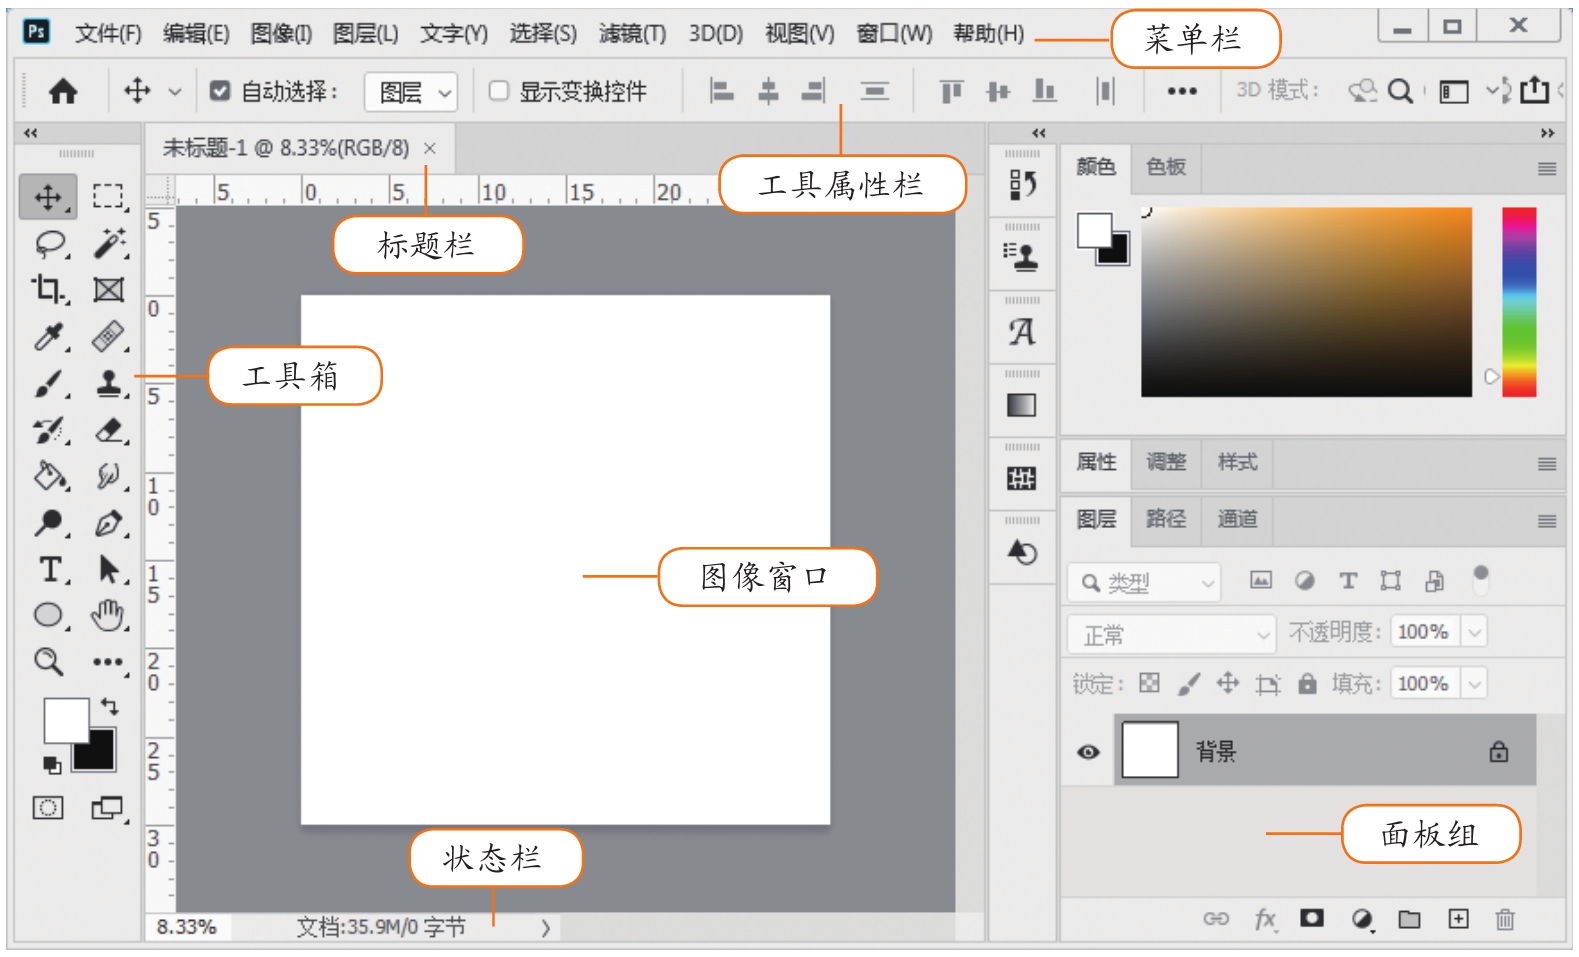
Task: Open the 滤镜(T) menu
Action: (632, 33)
